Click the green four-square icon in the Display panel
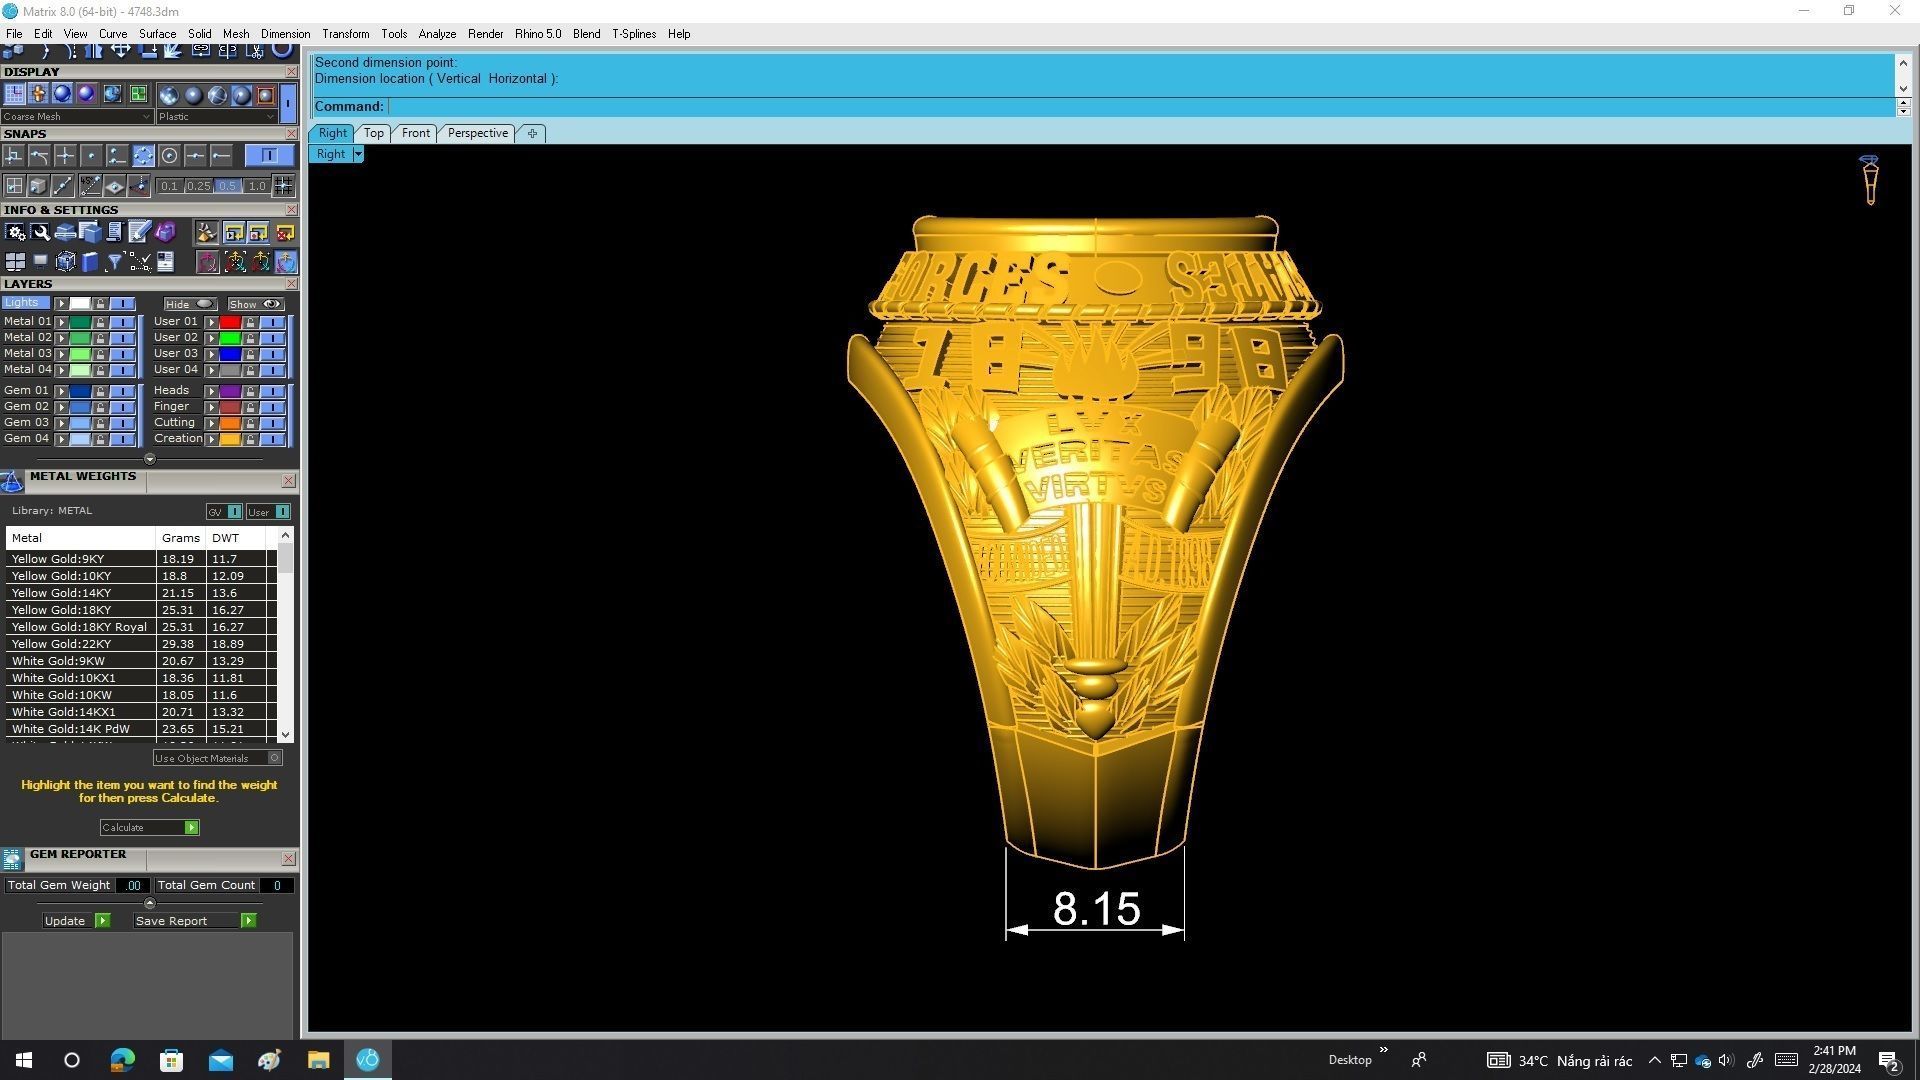 [x=138, y=94]
